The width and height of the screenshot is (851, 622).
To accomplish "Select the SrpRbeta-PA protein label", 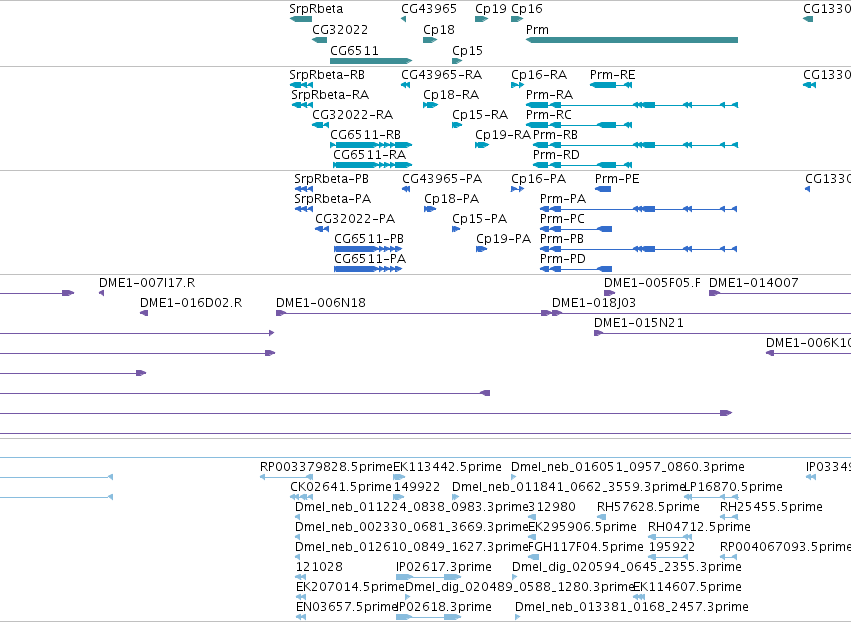I will click(333, 199).
